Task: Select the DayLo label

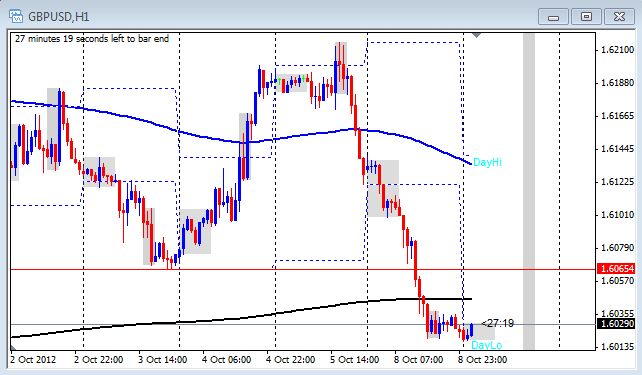Action: (x=486, y=345)
